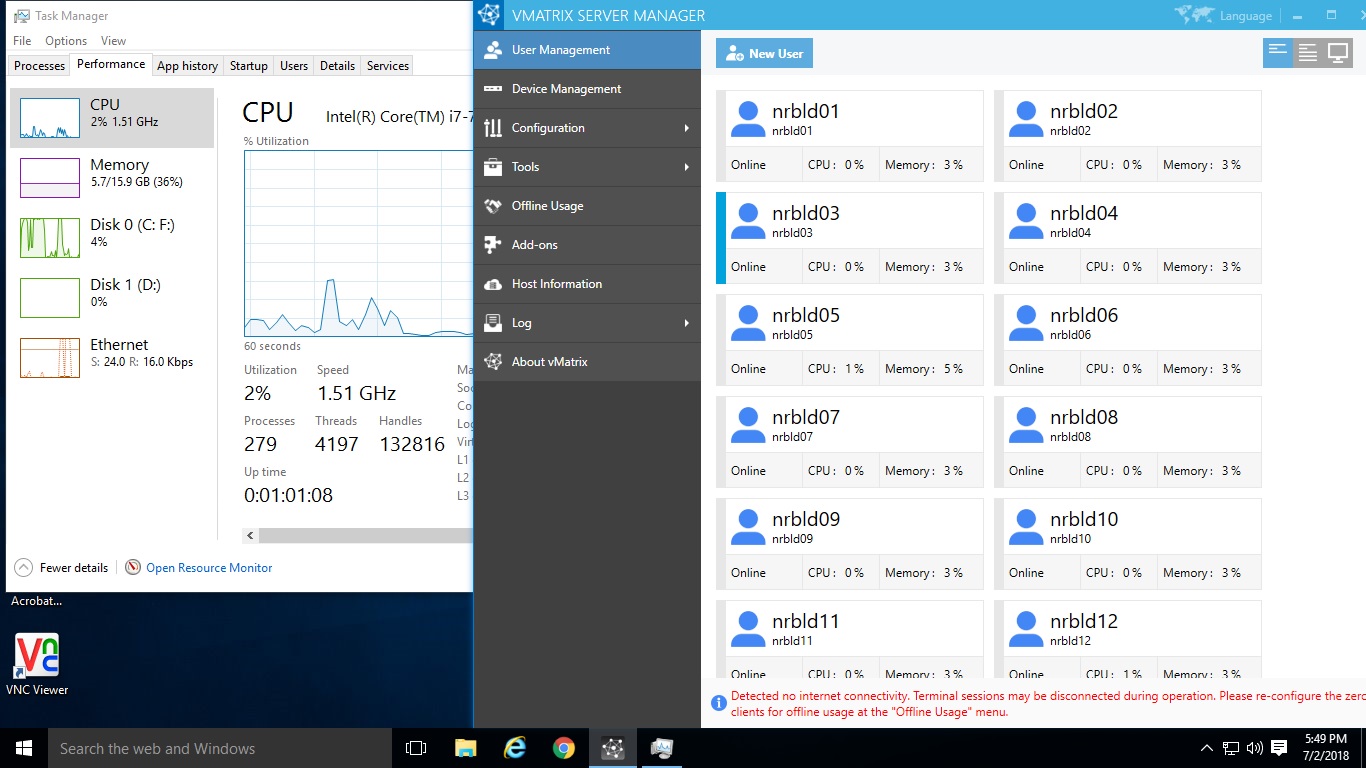
Task: Click the Log inbox icon
Action: point(492,323)
